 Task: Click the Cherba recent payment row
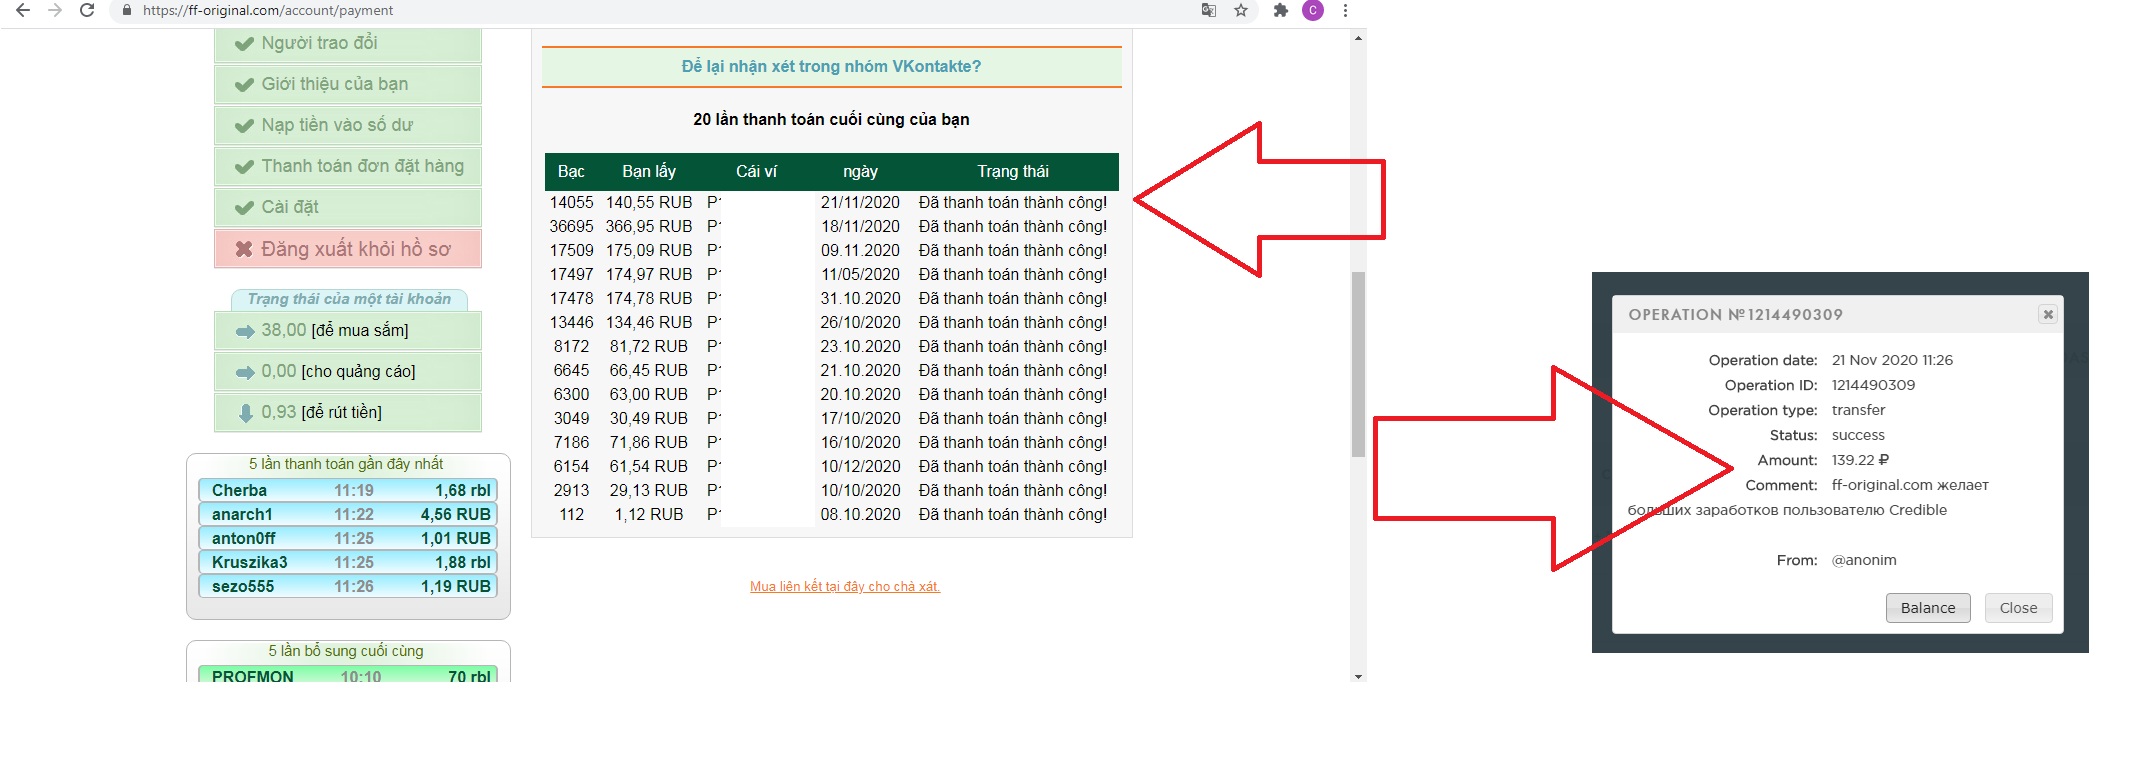[x=348, y=490]
